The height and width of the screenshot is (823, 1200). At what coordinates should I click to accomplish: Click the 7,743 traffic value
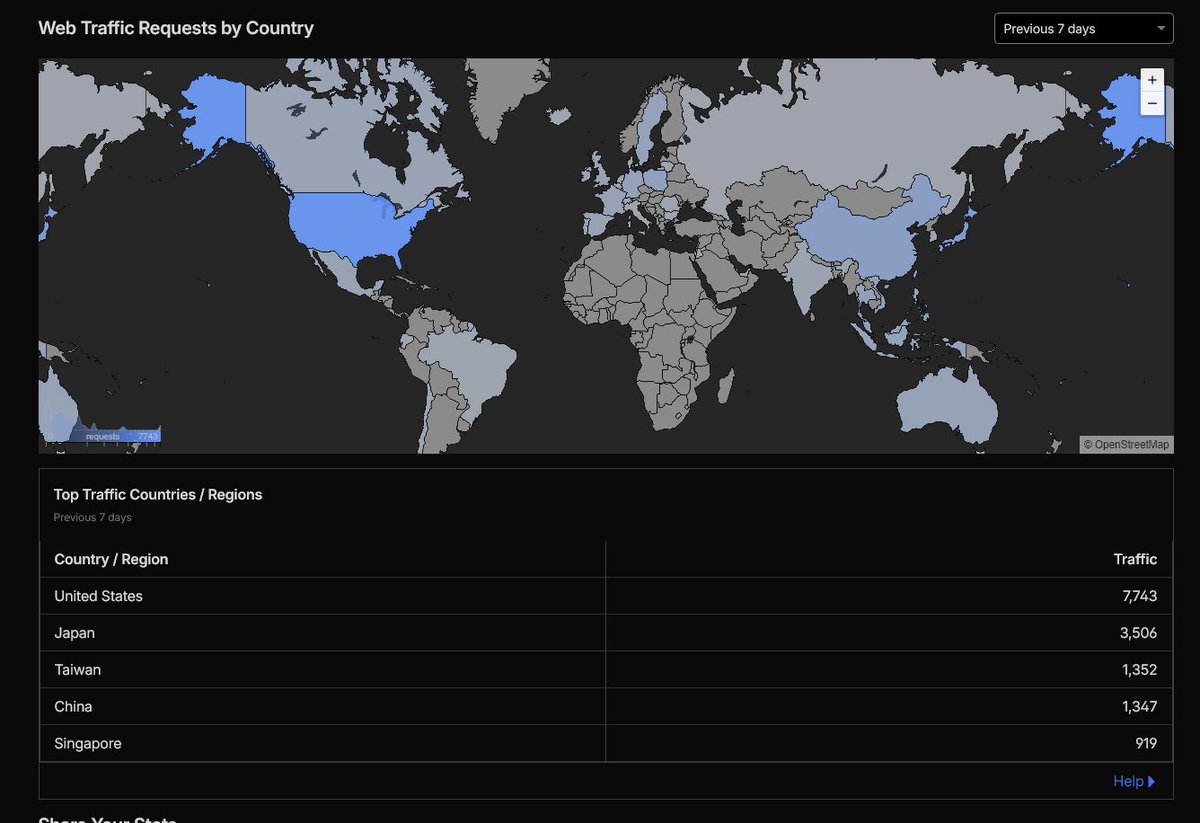point(1139,596)
